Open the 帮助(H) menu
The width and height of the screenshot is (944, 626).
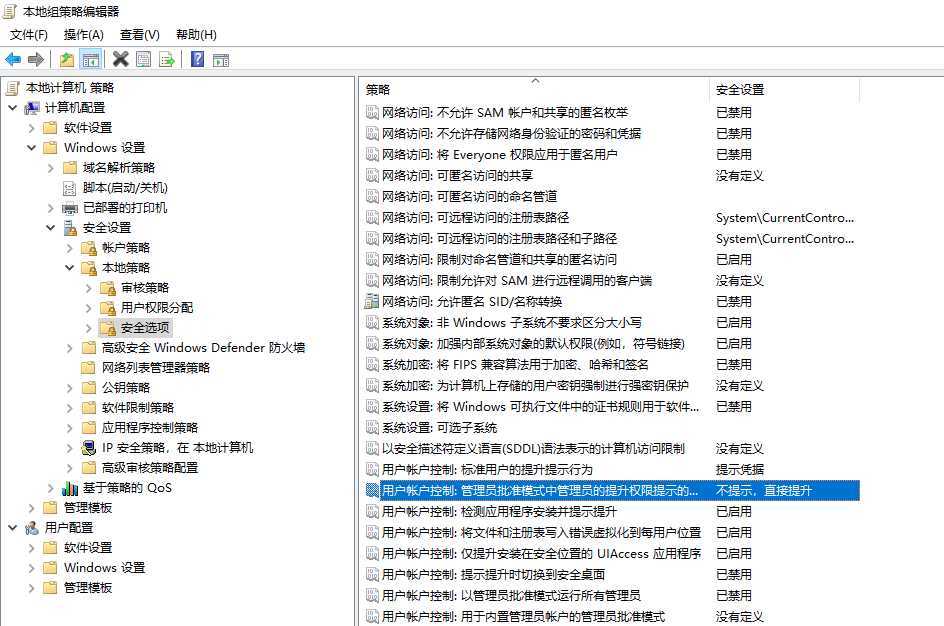click(x=196, y=35)
